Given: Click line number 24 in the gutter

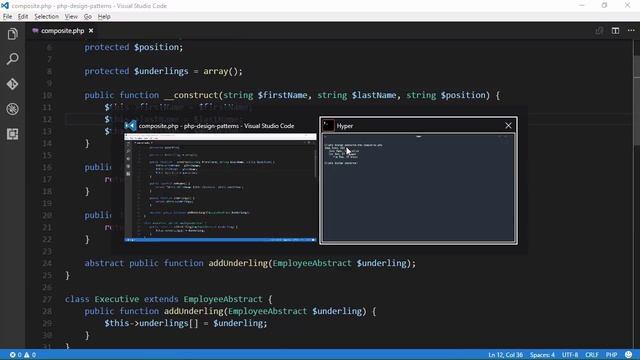Looking at the screenshot, I should point(47,263).
